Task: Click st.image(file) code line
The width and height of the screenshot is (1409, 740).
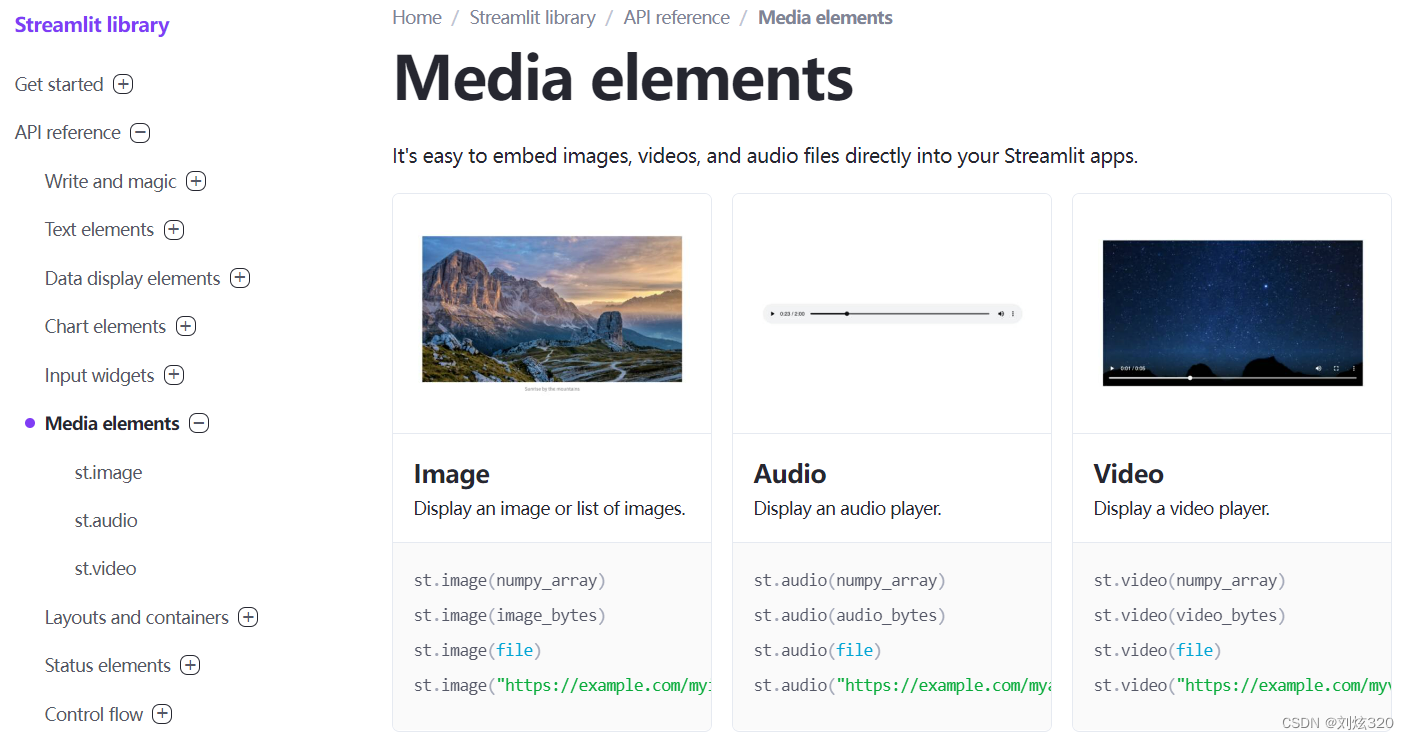Action: (478, 650)
